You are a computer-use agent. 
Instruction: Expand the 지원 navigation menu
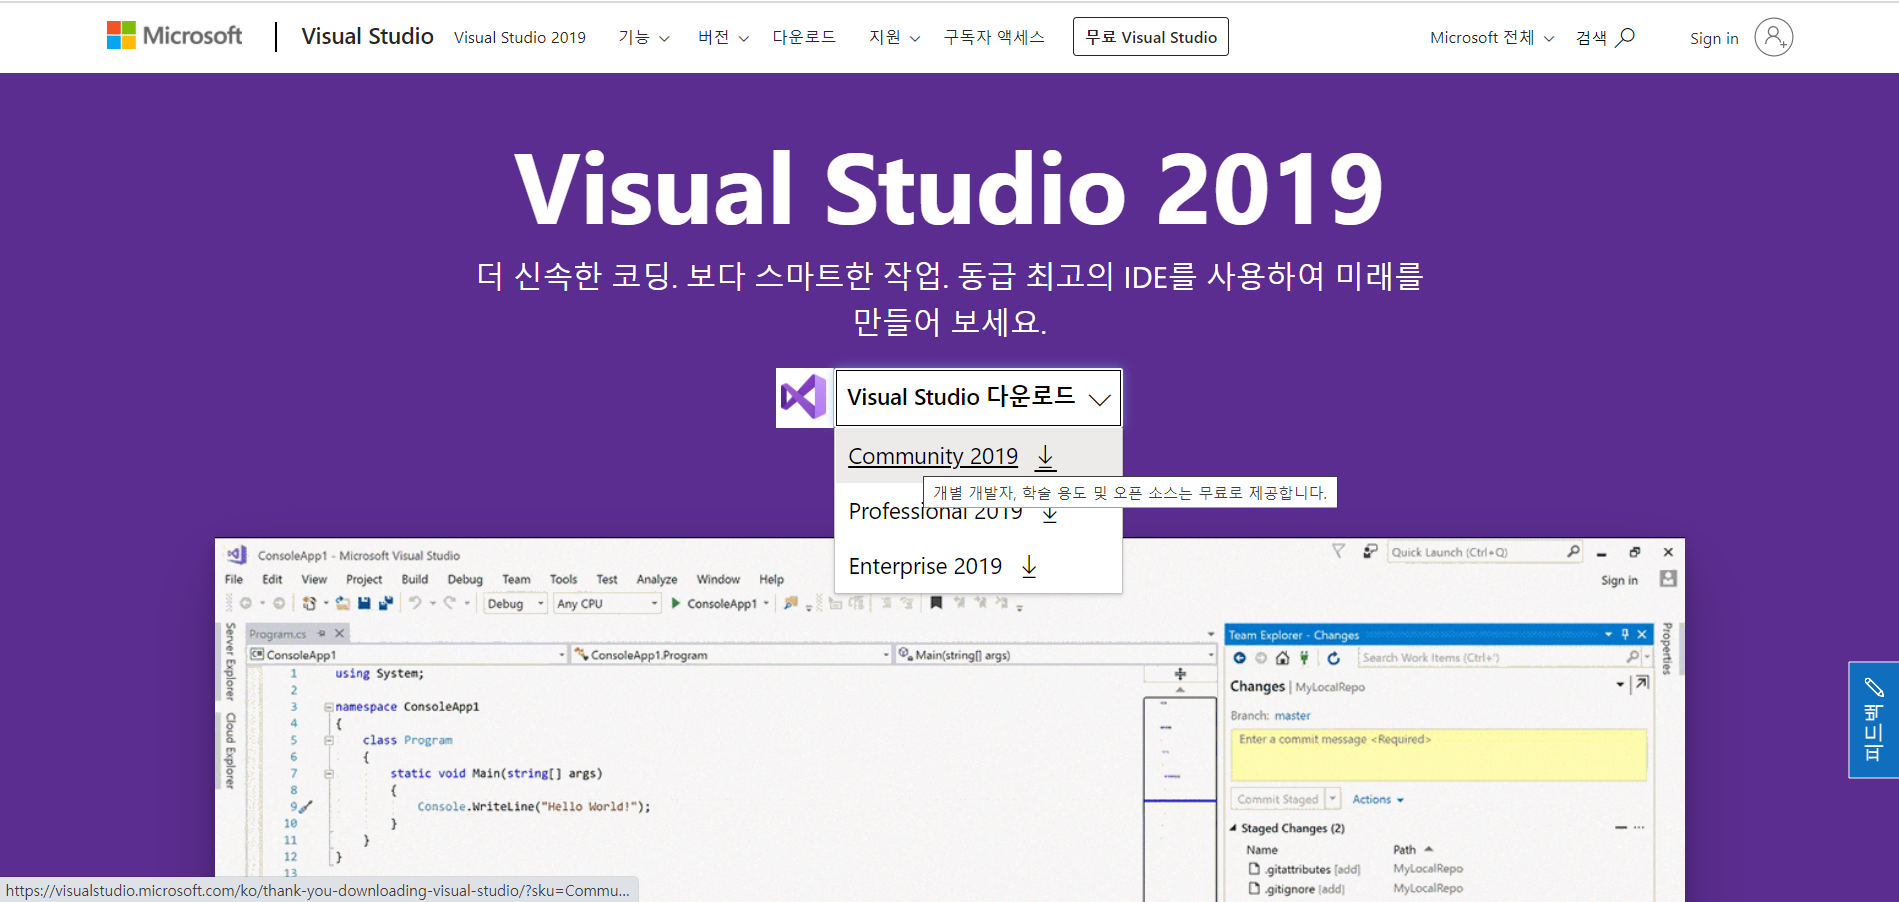(x=894, y=38)
